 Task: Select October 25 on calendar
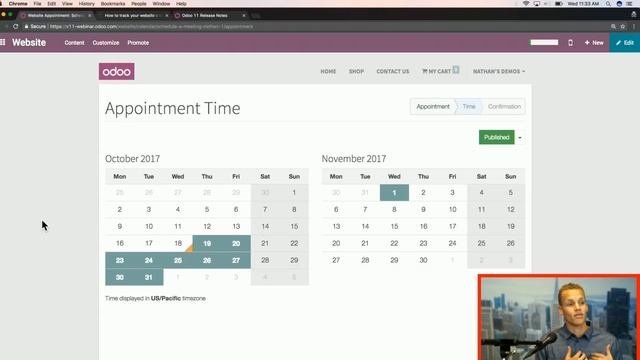[x=178, y=260]
